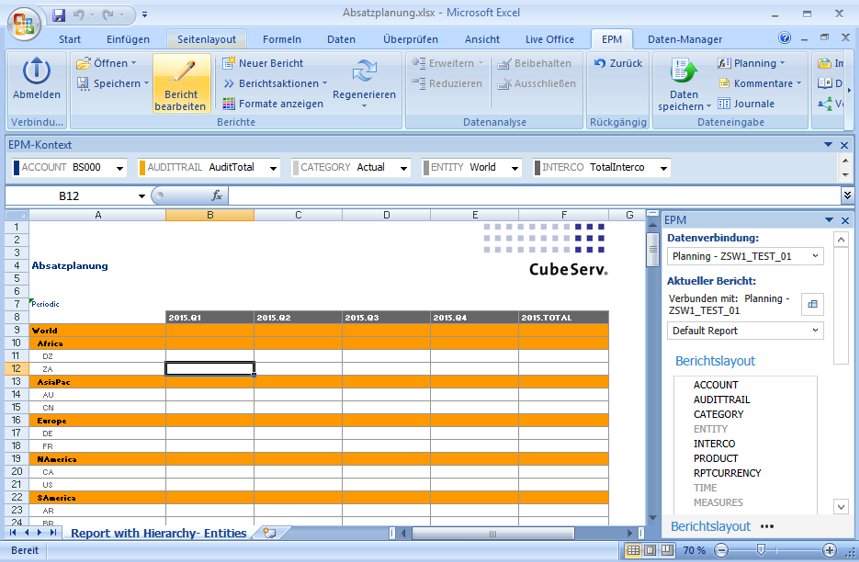Click the three dots pane options
This screenshot has width=859, height=562.
coord(767,526)
